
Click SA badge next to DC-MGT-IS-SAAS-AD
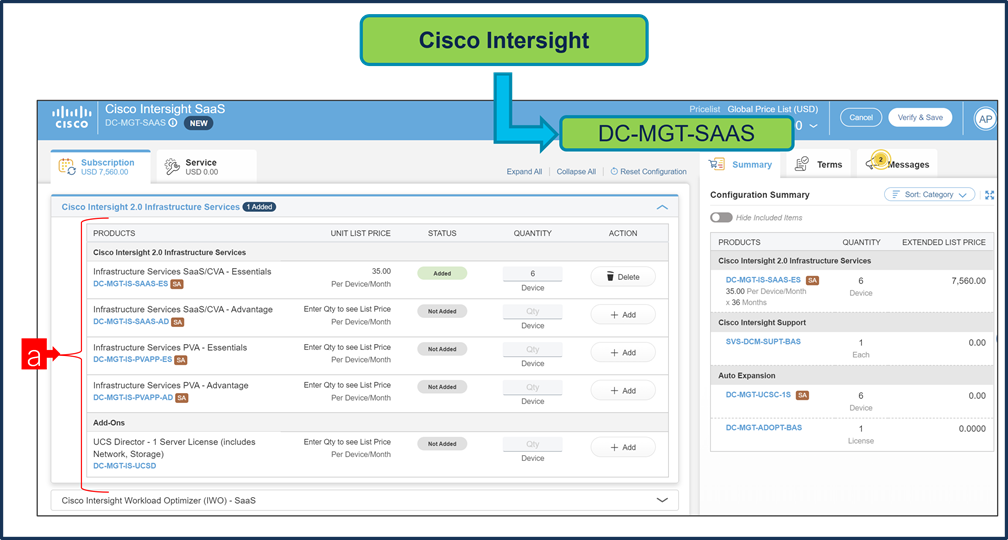pos(177,322)
